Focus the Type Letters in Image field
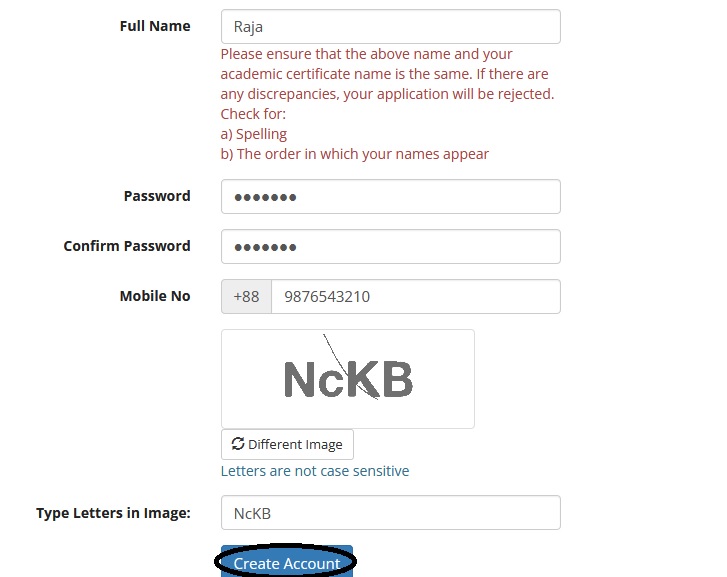Screen dimensions: 727x577 point(390,513)
